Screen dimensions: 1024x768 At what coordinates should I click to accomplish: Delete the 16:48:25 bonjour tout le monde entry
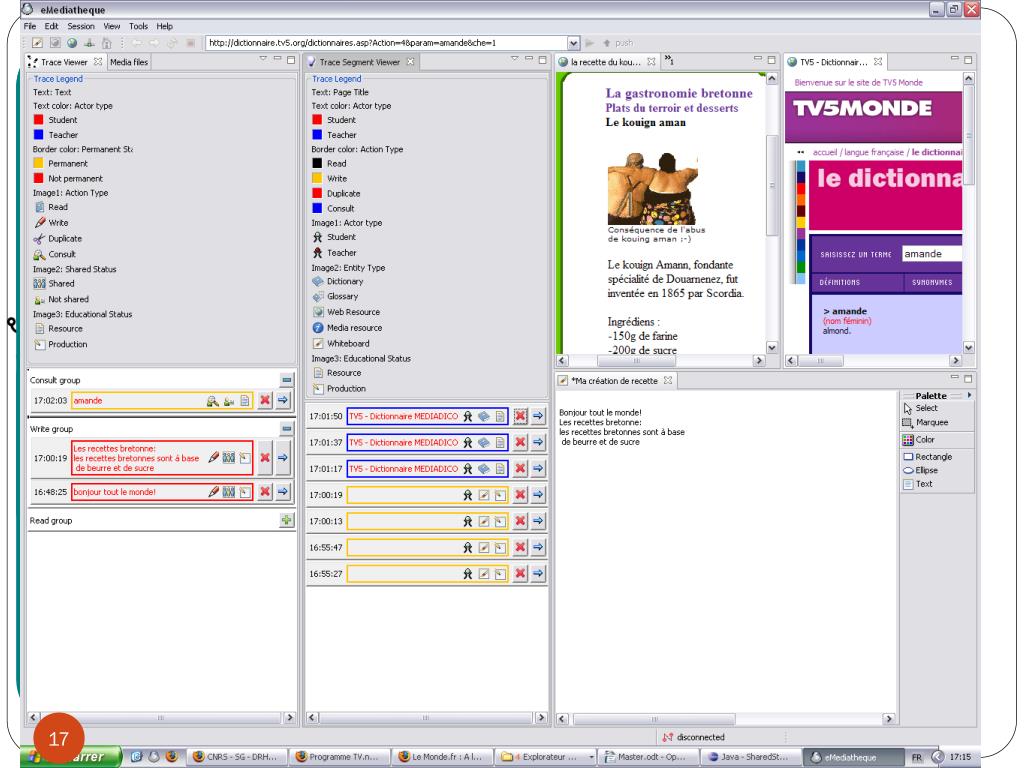[x=264, y=492]
